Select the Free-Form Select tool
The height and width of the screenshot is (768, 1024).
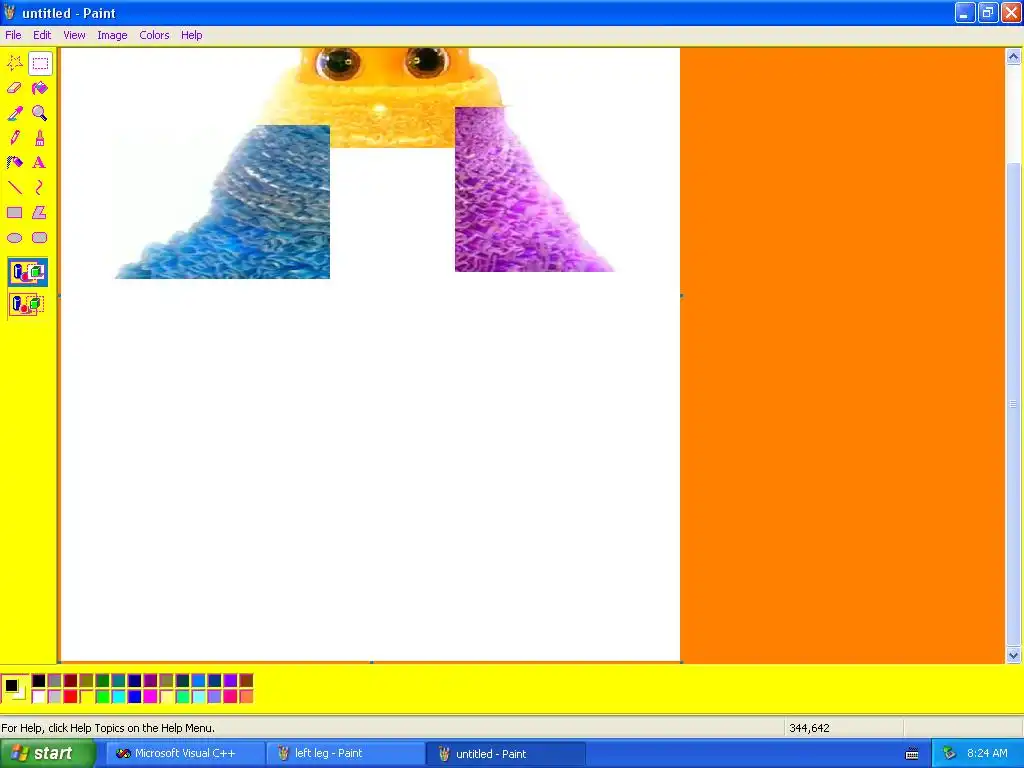[x=14, y=63]
